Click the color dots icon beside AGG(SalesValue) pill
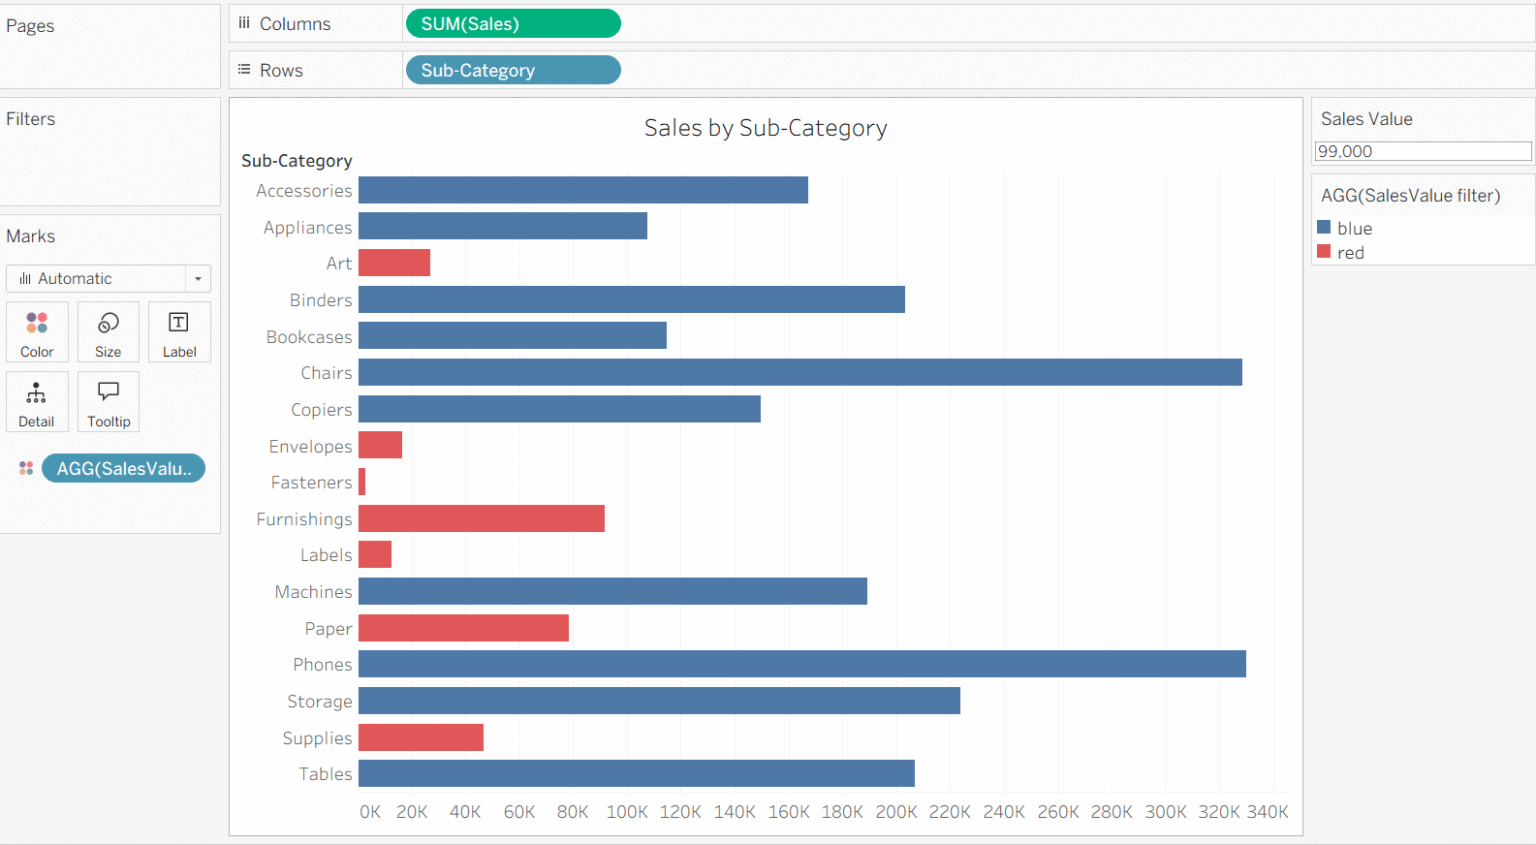Screen dimensions: 1536x845 25,468
